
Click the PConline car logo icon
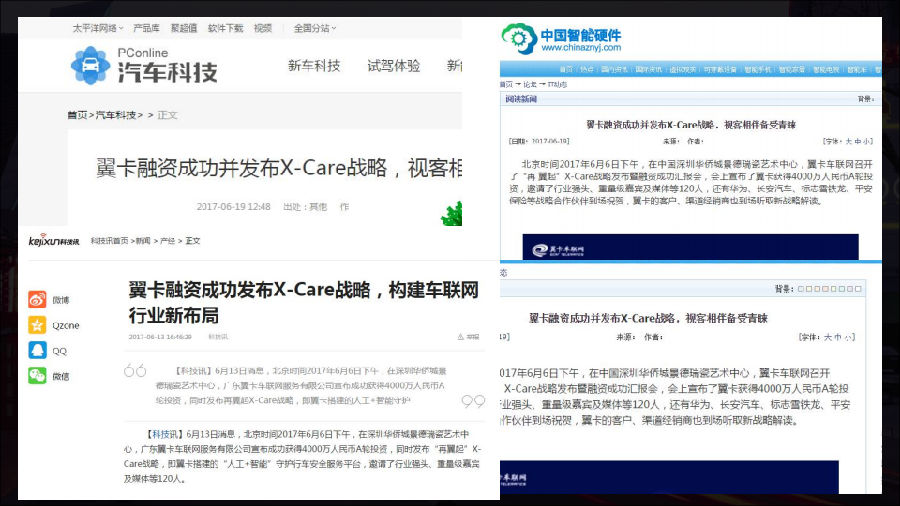(x=90, y=65)
